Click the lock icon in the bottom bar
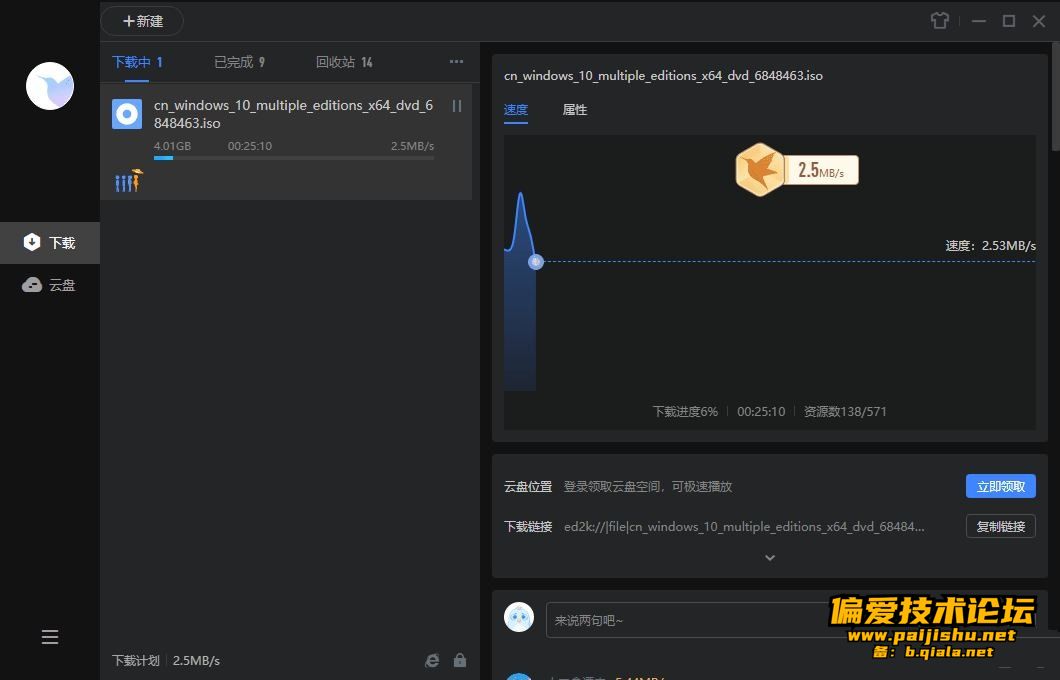1060x680 pixels. point(460,660)
